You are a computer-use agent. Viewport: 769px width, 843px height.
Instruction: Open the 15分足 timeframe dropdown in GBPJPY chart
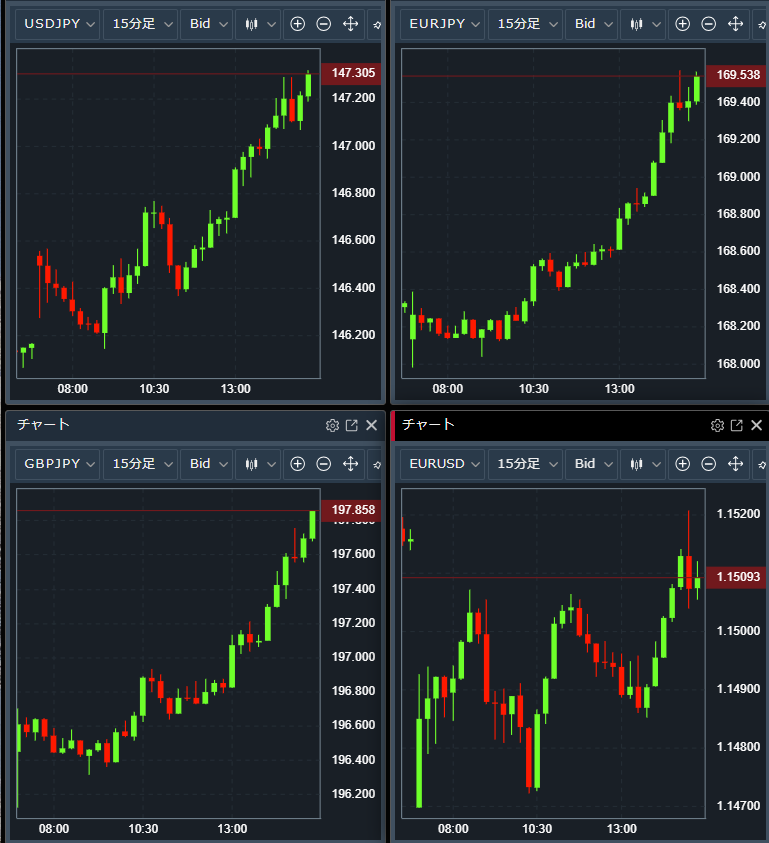[140, 464]
